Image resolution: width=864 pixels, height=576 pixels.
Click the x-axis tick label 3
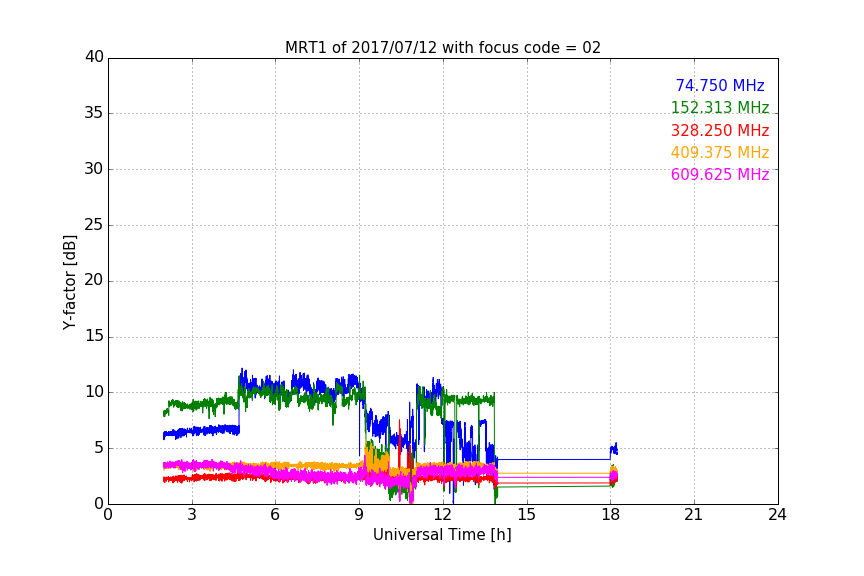[x=192, y=515]
